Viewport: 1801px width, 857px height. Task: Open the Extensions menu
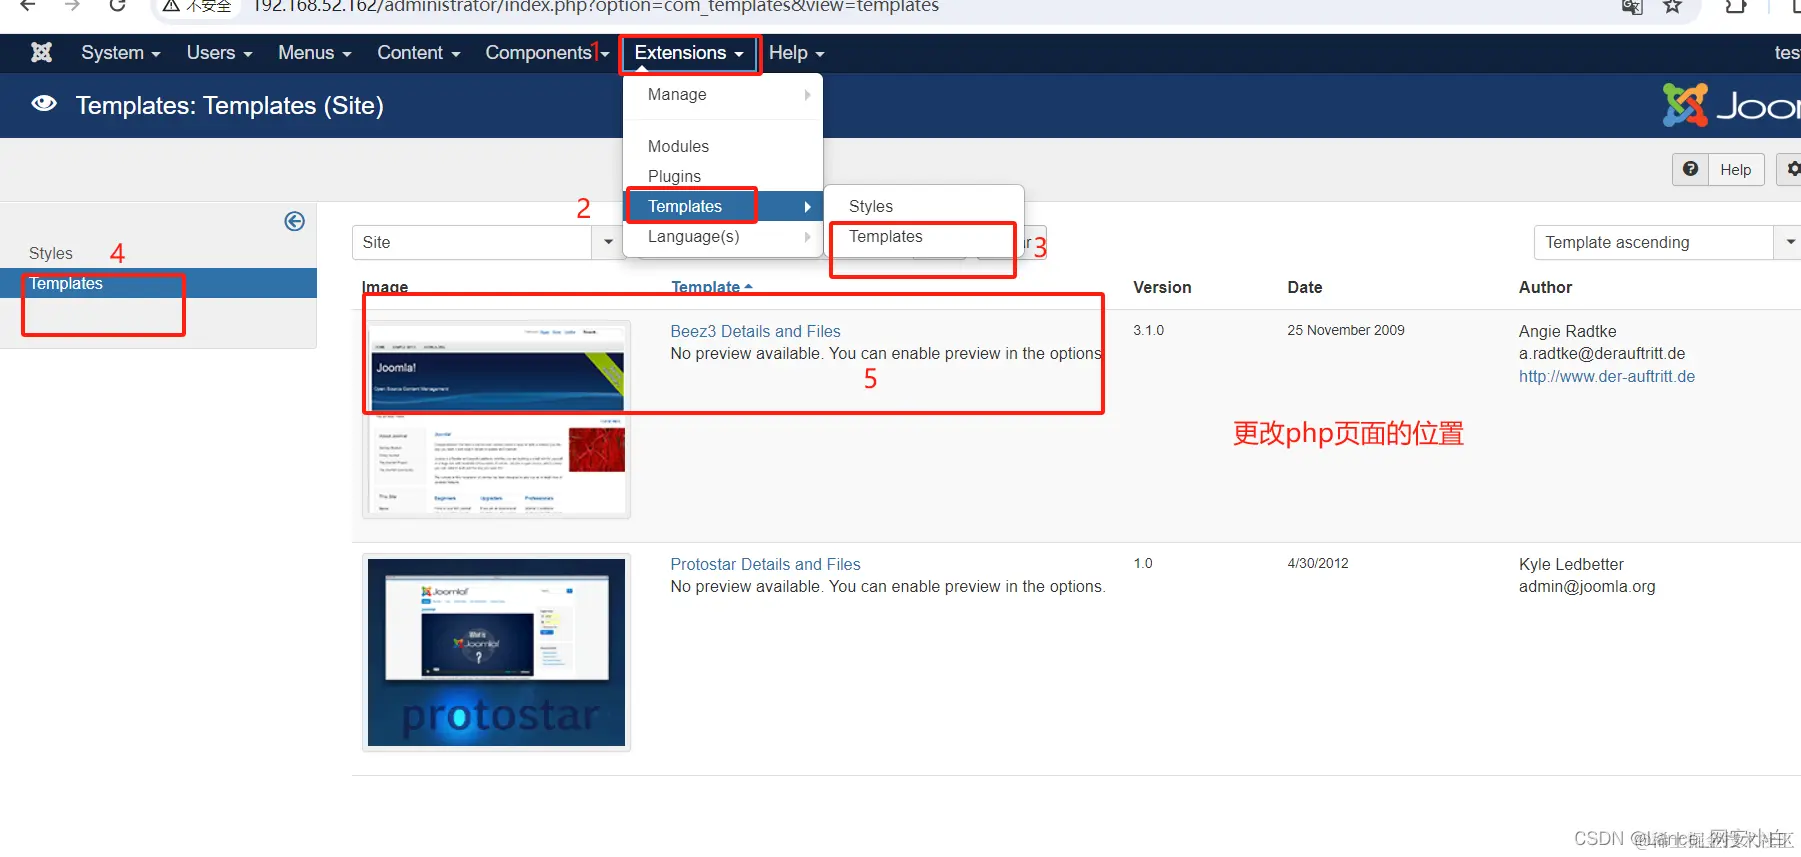690,53
